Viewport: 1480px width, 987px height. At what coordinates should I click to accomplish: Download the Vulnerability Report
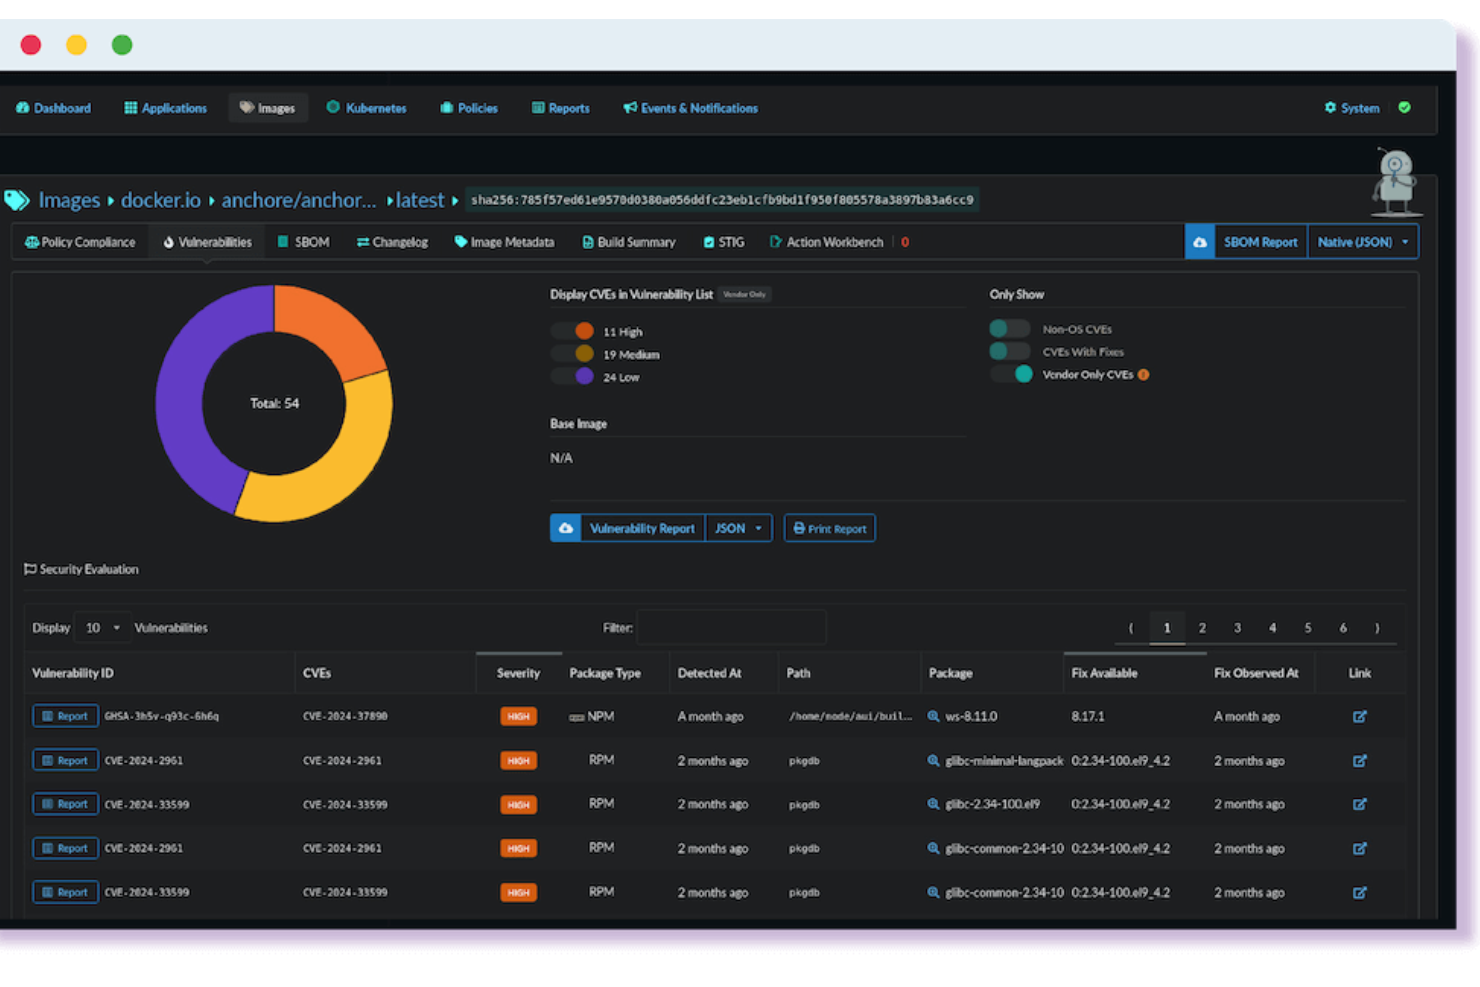click(x=642, y=528)
